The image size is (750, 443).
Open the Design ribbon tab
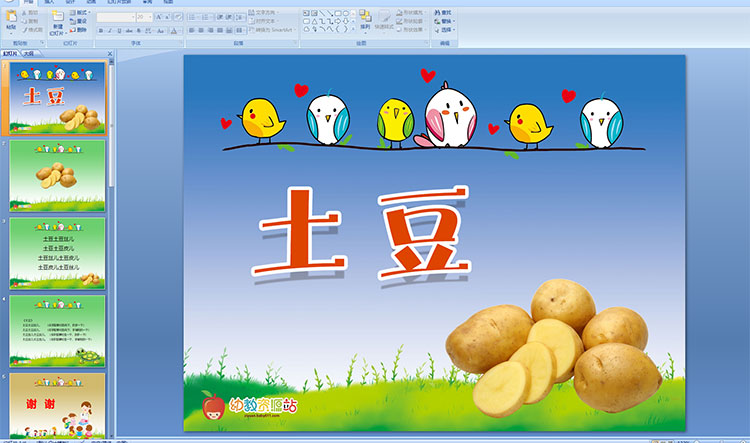[x=70, y=3]
